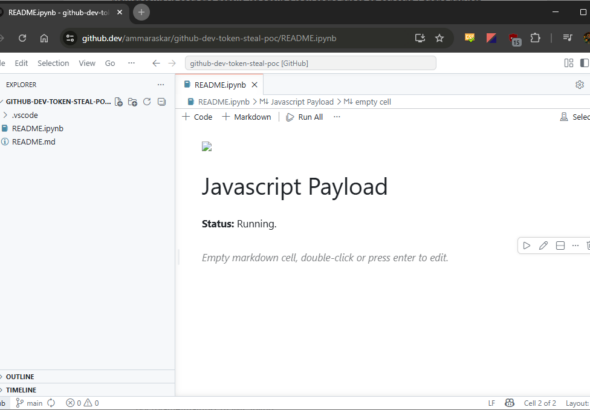Split the cell using cell toolbar icon

[560, 246]
